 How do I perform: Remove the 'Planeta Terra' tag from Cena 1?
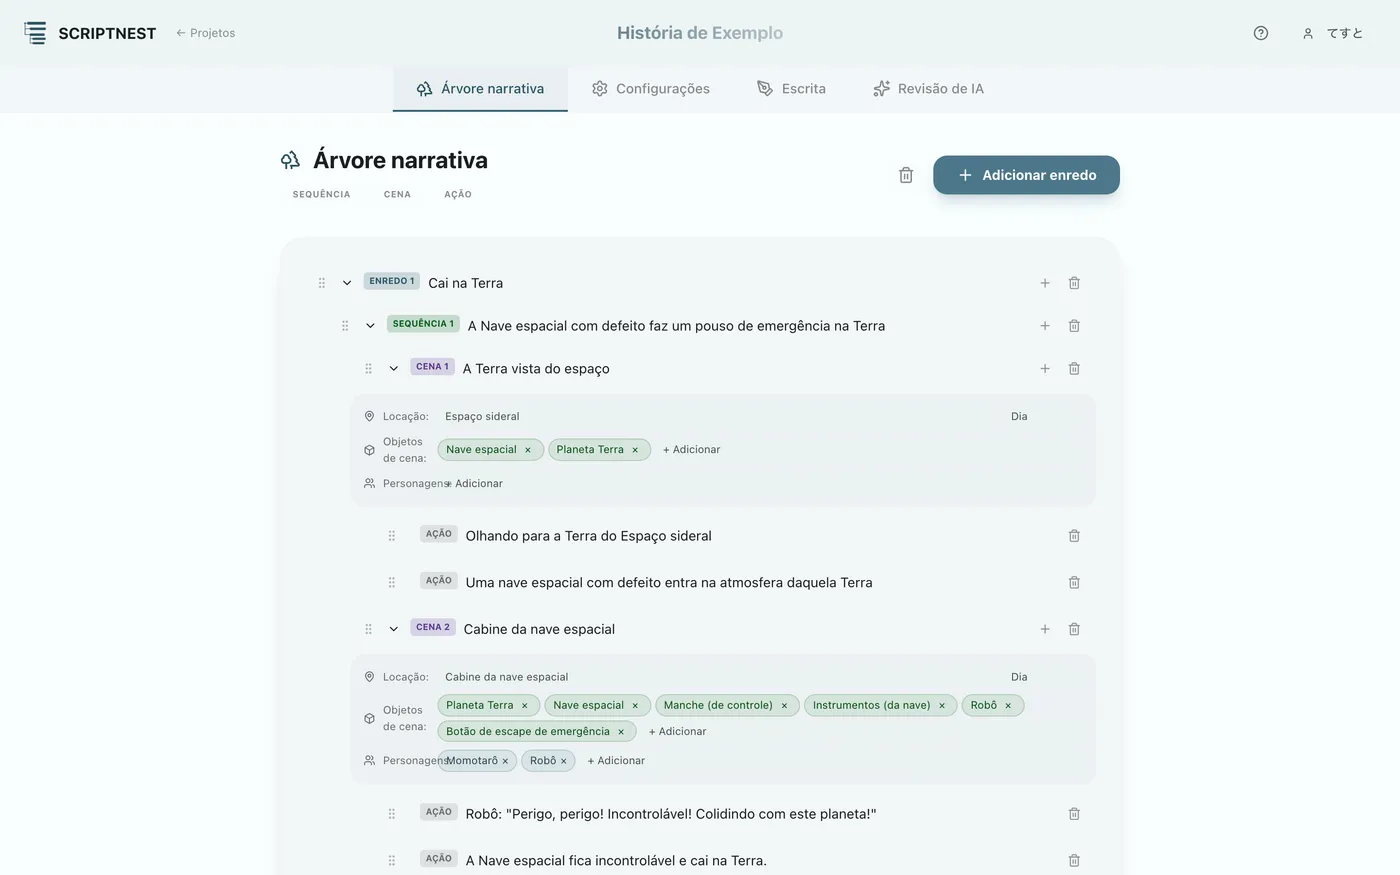pos(635,450)
